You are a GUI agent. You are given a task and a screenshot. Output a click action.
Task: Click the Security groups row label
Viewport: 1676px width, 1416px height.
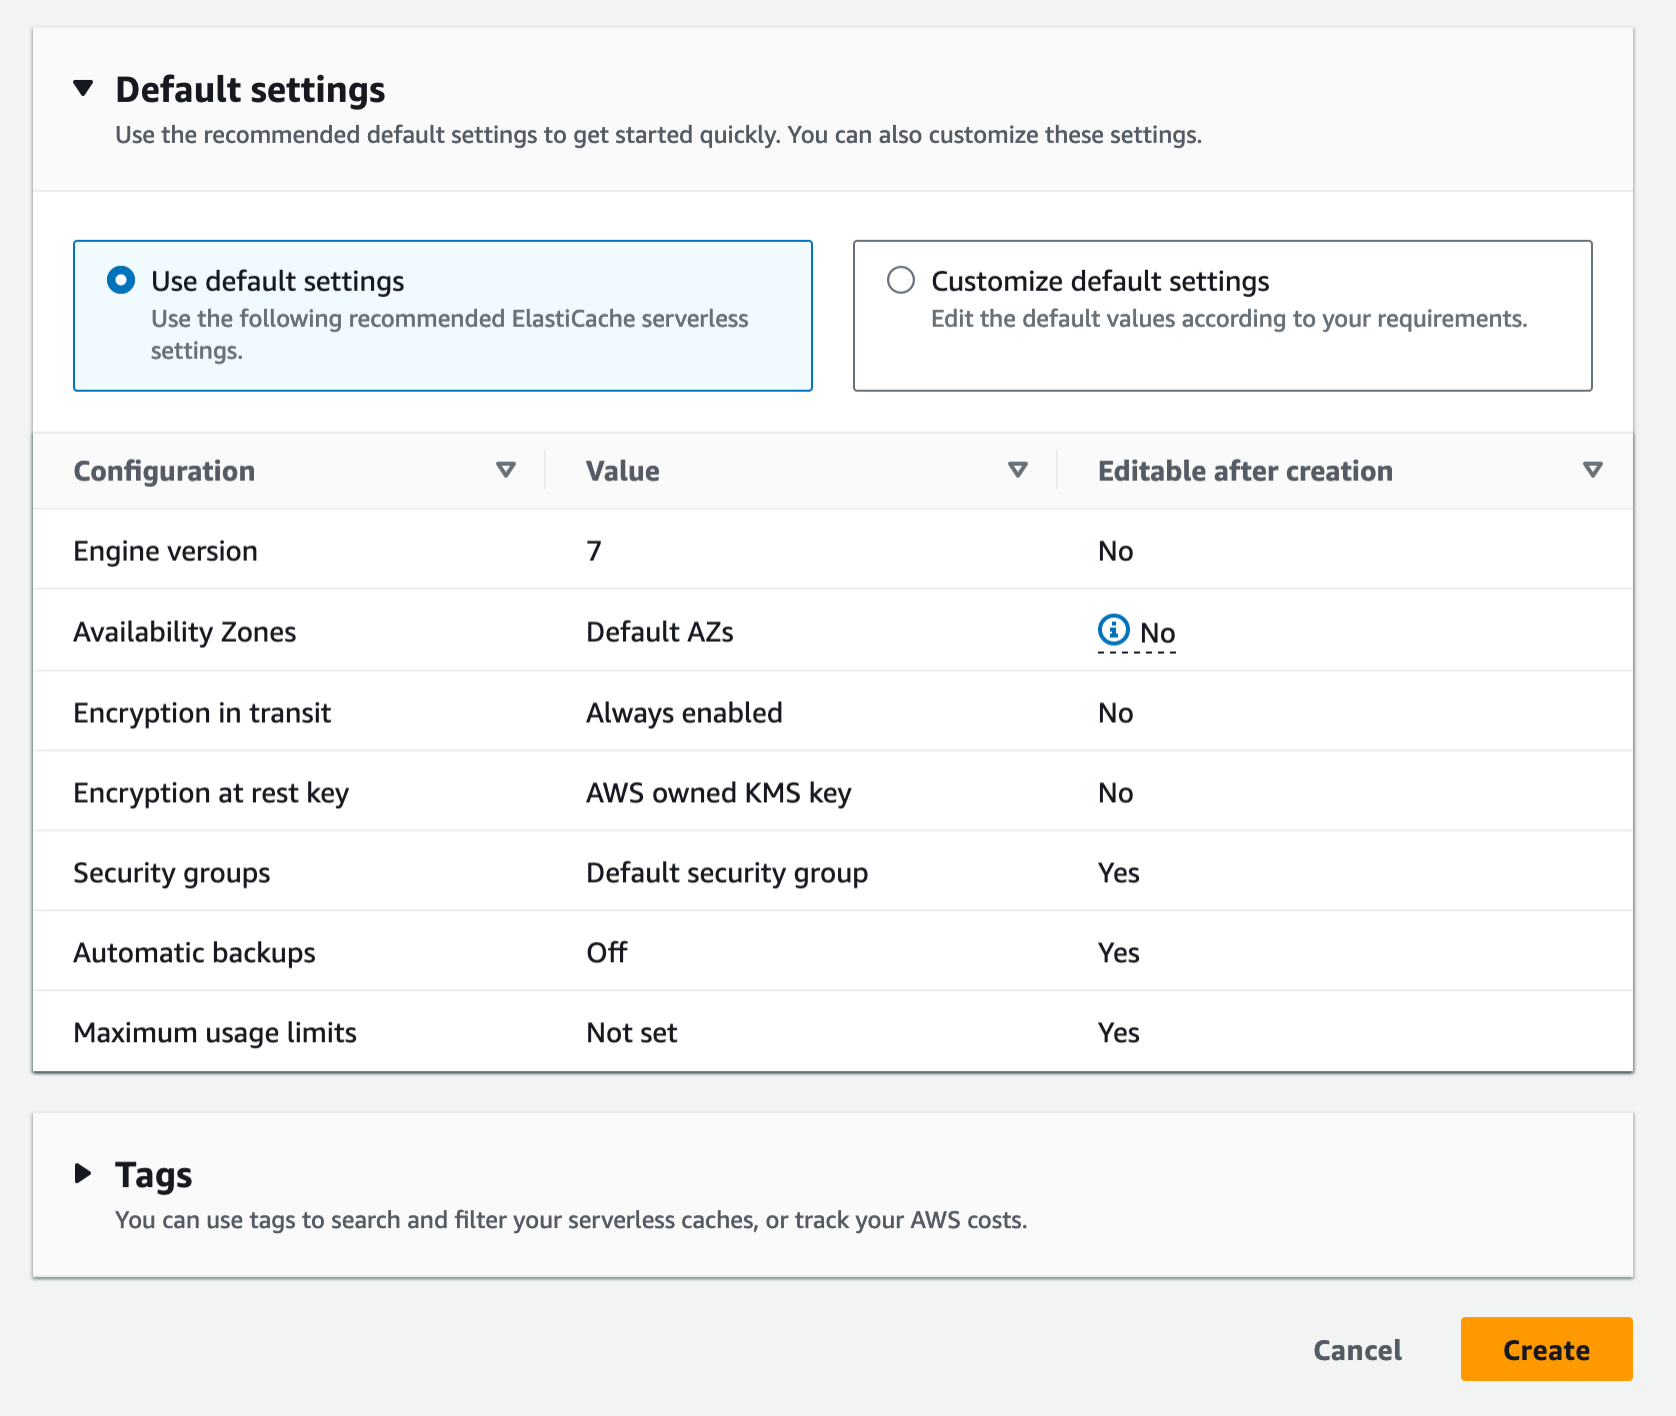[x=172, y=873]
